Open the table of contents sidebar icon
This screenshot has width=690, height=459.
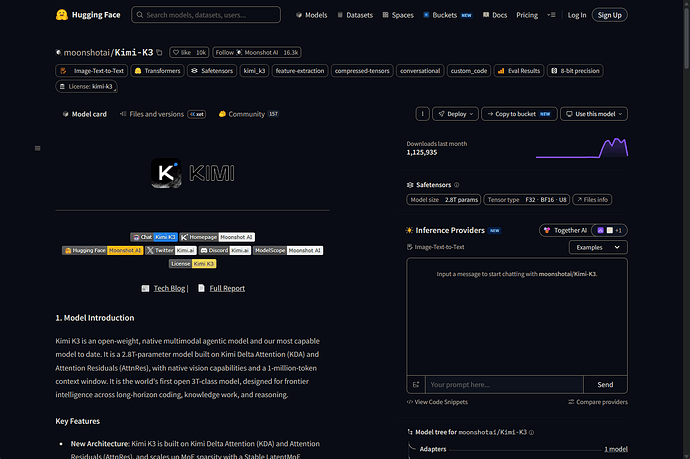(x=37, y=148)
